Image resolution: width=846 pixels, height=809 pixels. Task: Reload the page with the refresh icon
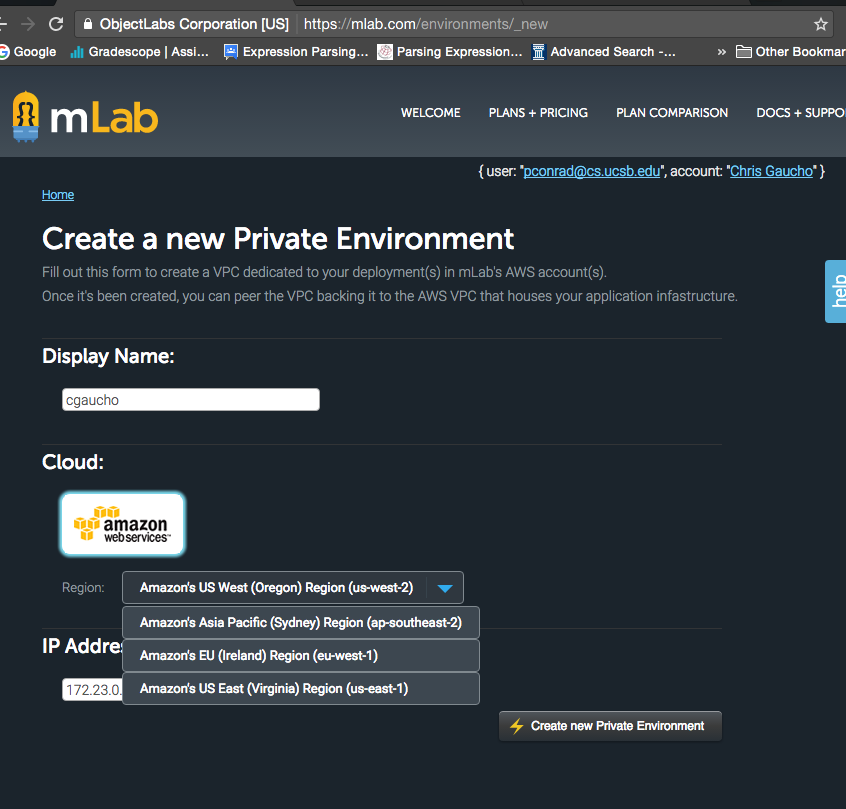tap(56, 24)
